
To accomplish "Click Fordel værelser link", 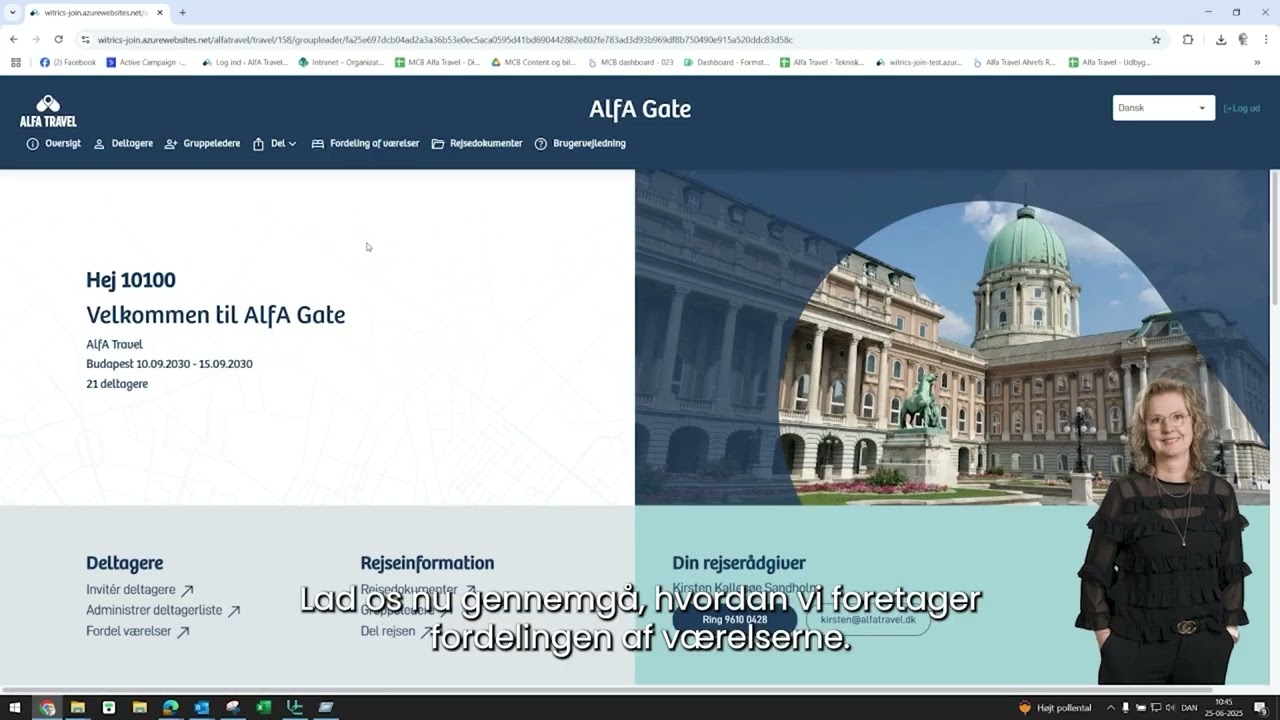I will pos(138,631).
